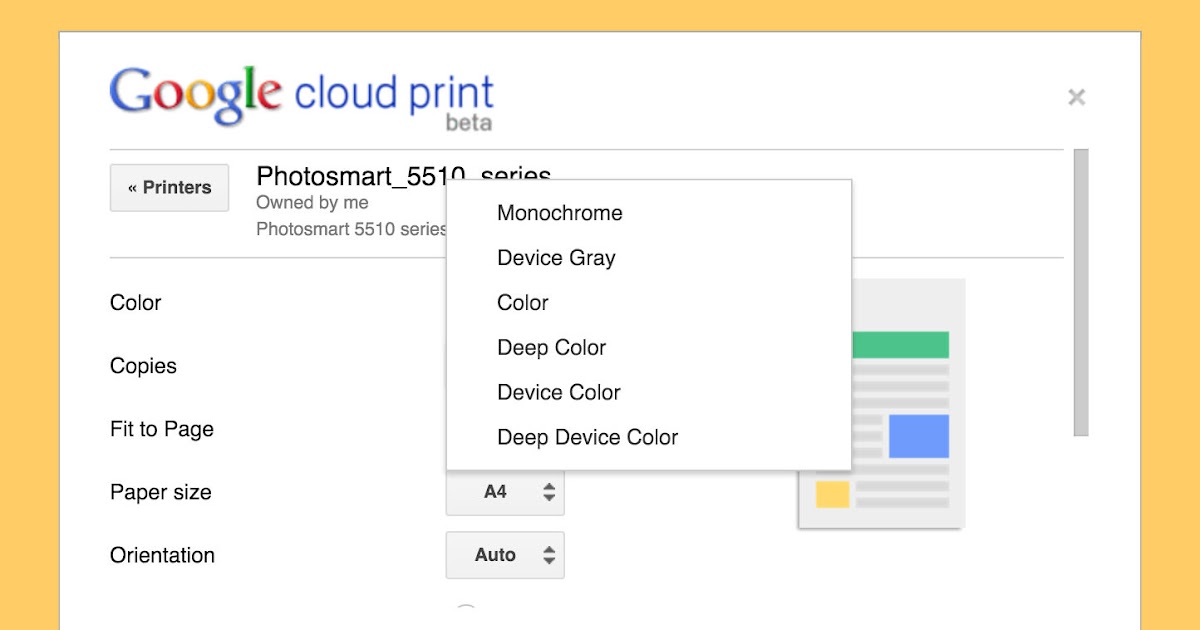Click the Color setting label

tap(136, 303)
